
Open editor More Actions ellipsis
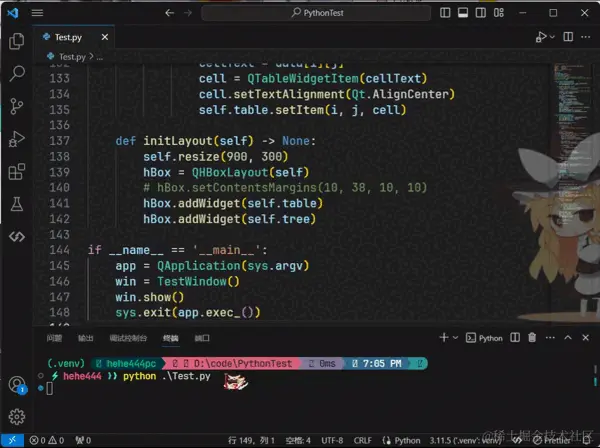click(586, 37)
